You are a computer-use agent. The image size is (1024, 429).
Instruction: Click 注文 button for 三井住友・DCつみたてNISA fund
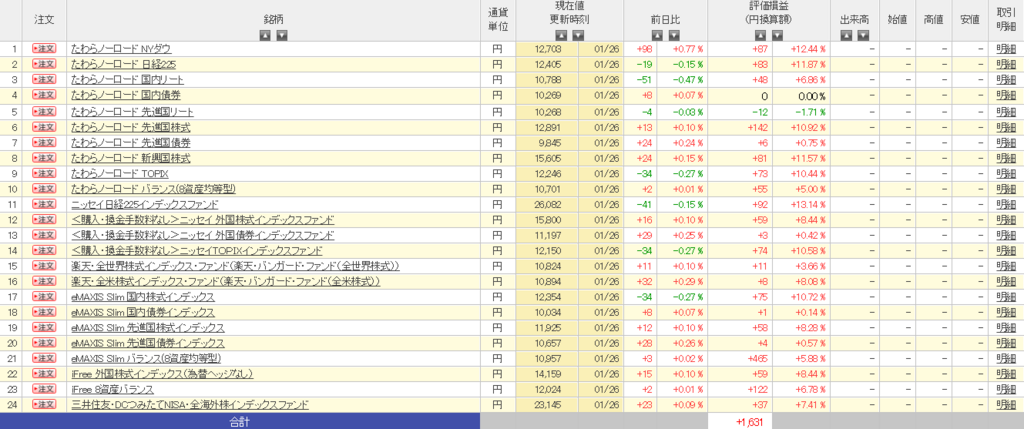tap(44, 405)
